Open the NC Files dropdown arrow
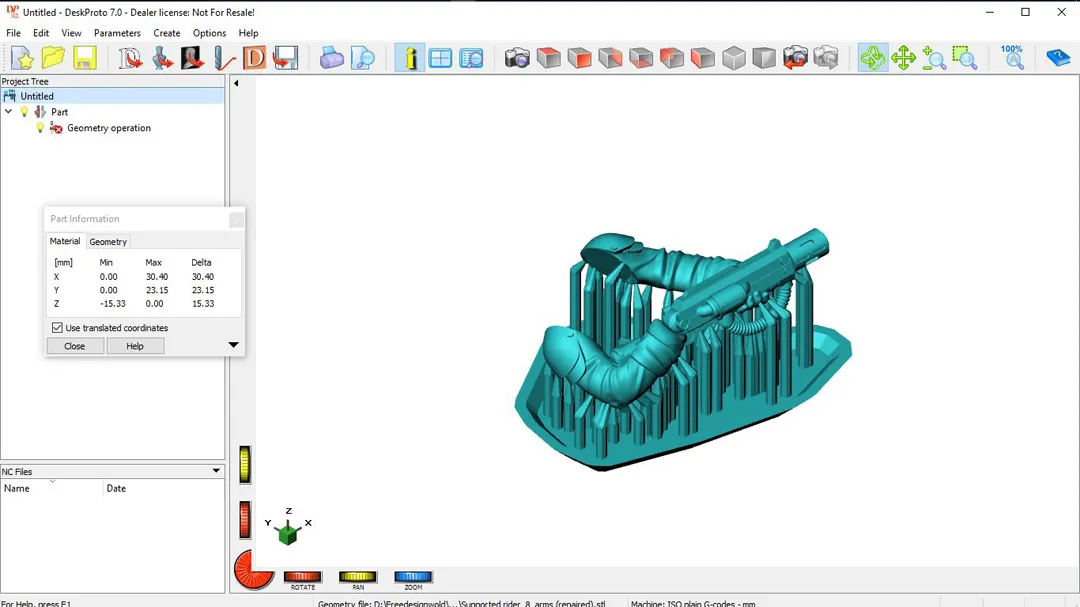 point(216,471)
